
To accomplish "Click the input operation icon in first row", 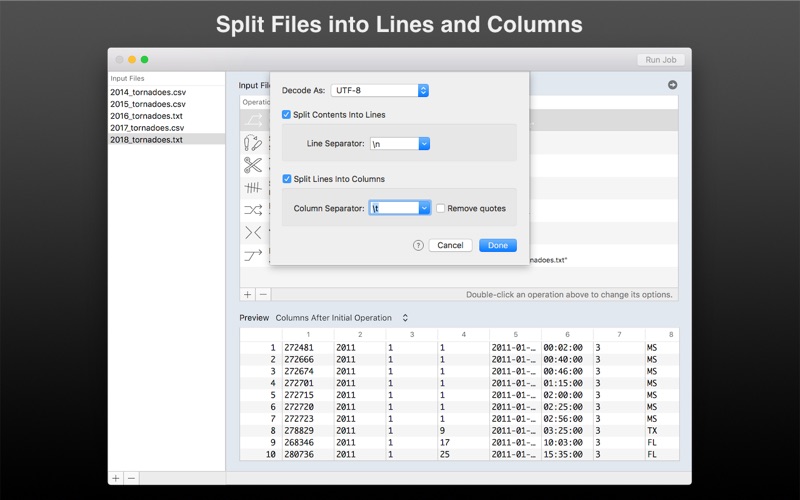I will (x=253, y=120).
